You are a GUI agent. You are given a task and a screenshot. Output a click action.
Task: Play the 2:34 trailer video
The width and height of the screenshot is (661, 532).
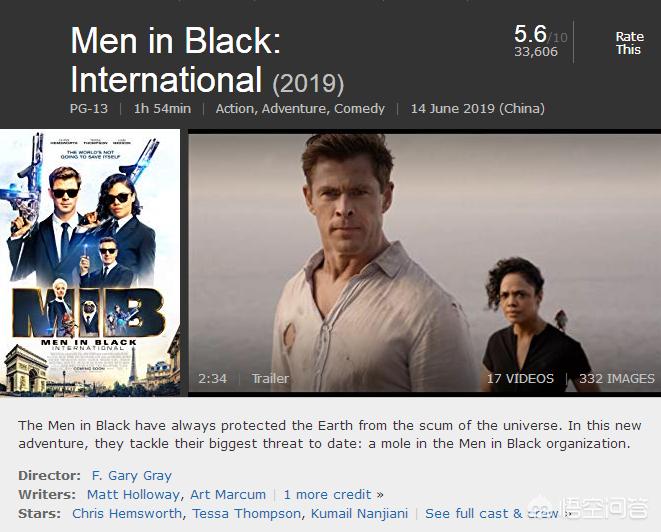coord(424,263)
